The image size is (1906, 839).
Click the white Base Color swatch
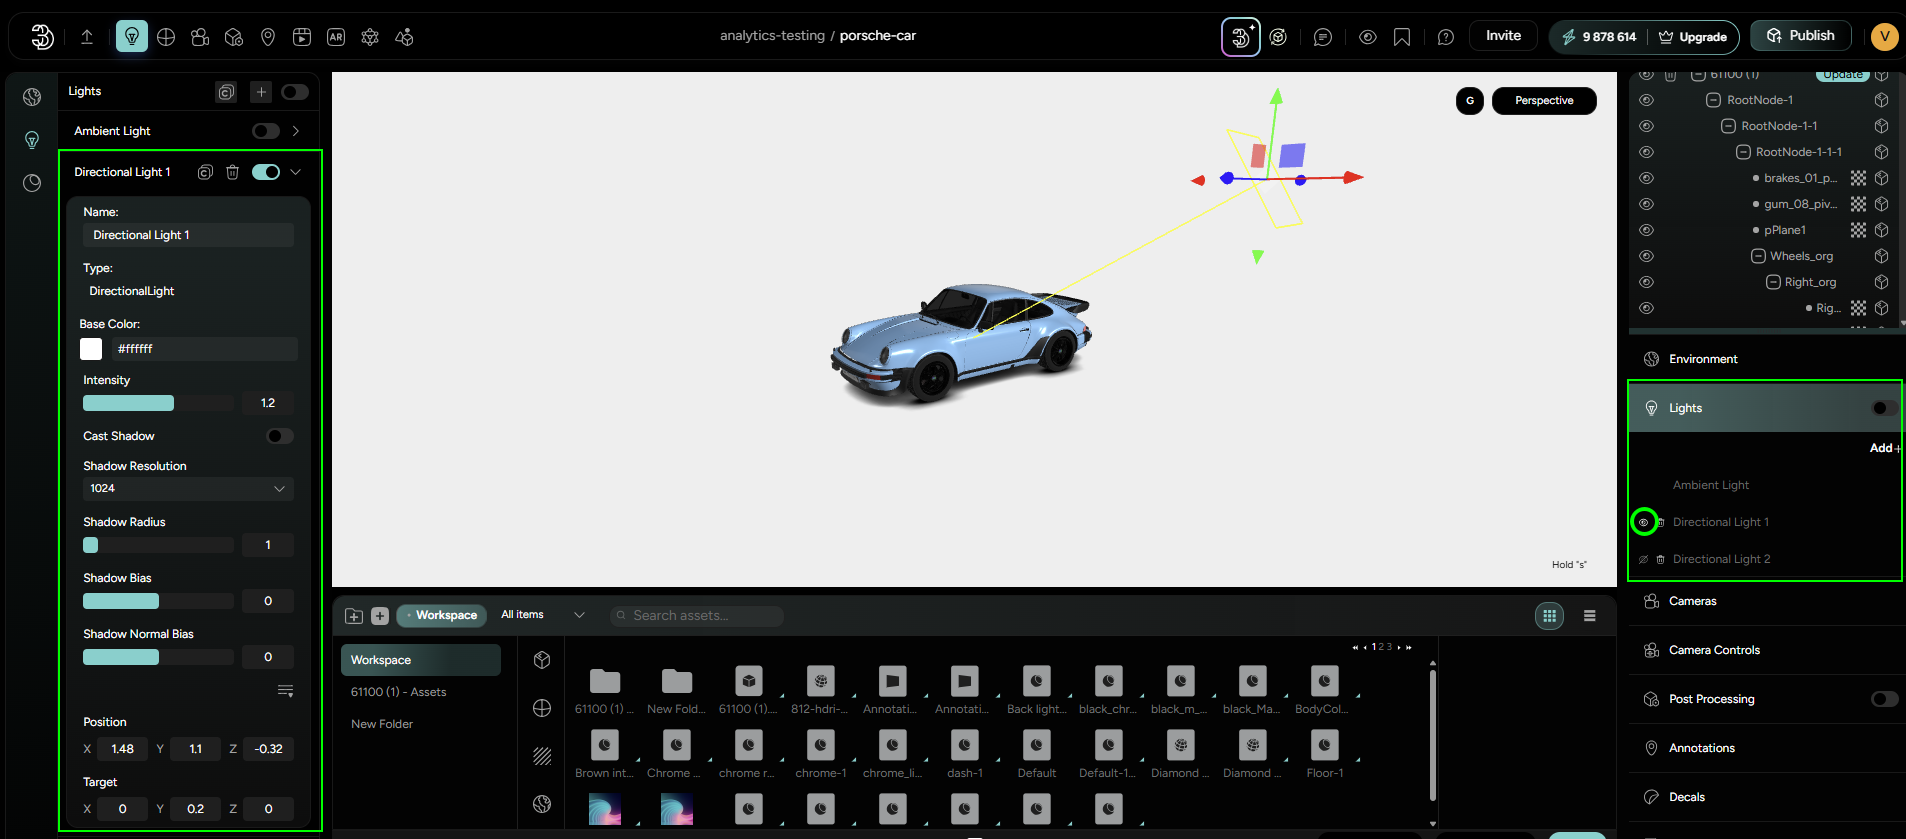coord(91,349)
